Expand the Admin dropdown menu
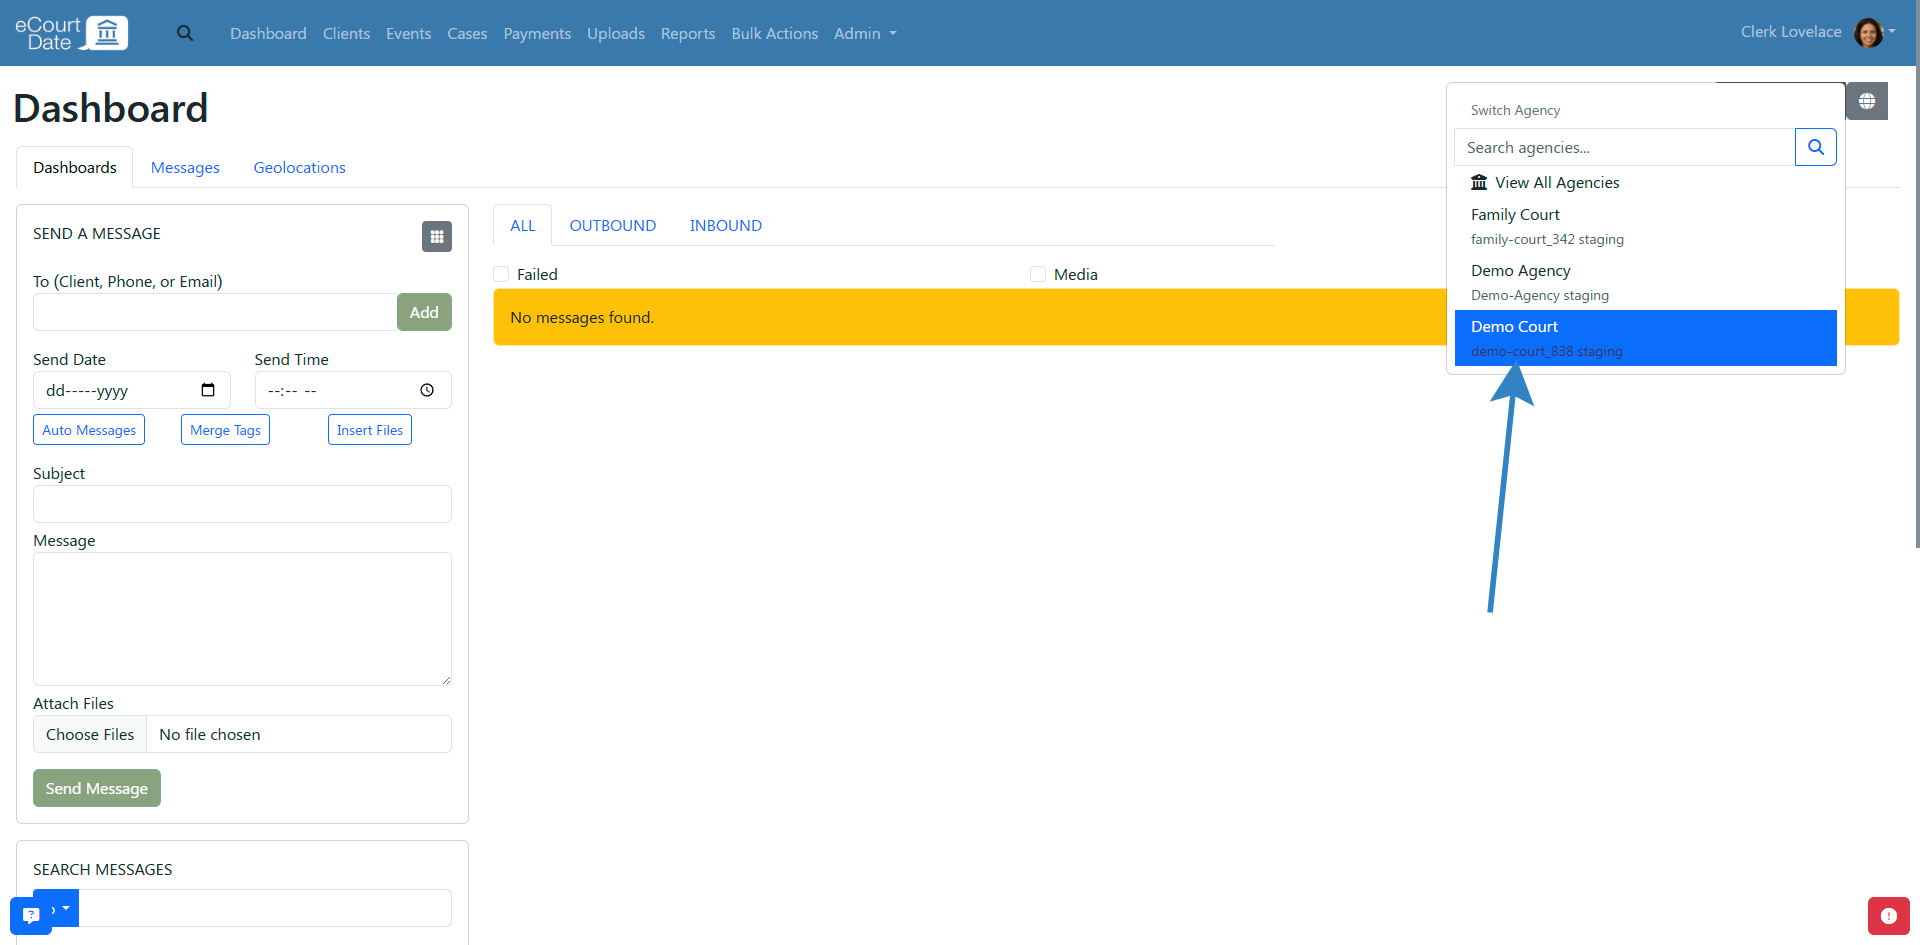 (x=865, y=33)
